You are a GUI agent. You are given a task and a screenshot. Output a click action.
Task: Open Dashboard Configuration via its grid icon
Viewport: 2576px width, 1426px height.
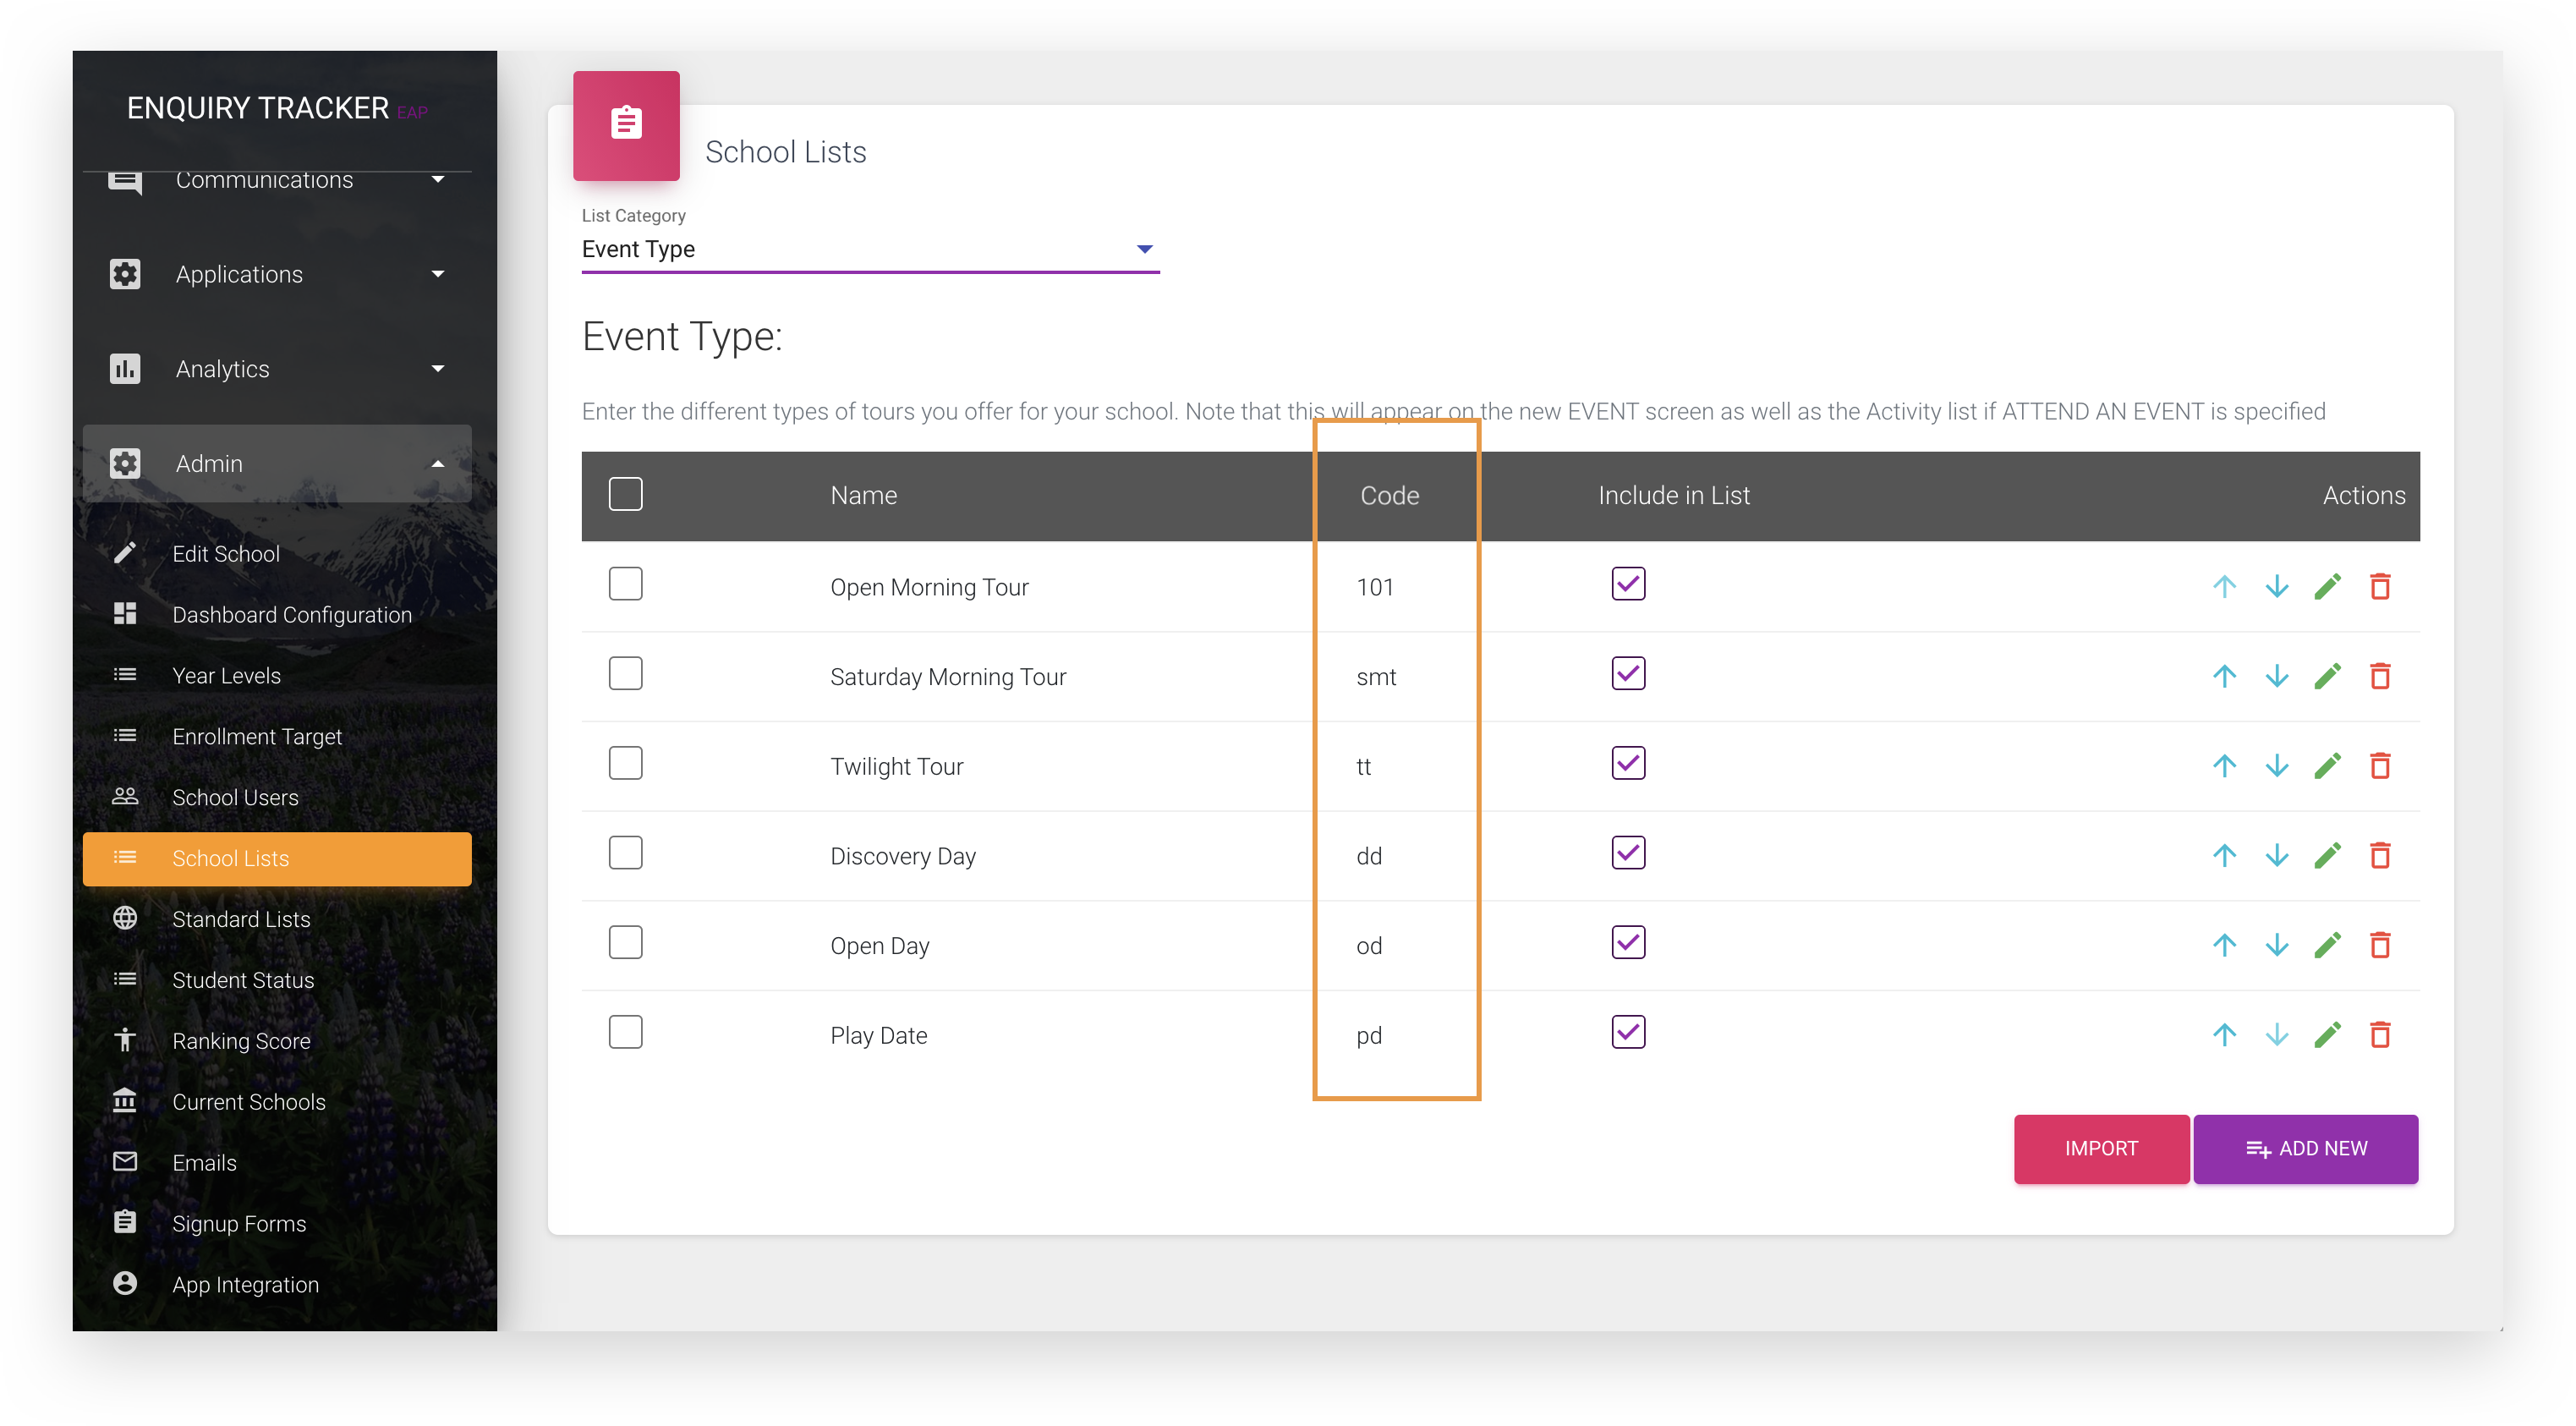point(125,614)
